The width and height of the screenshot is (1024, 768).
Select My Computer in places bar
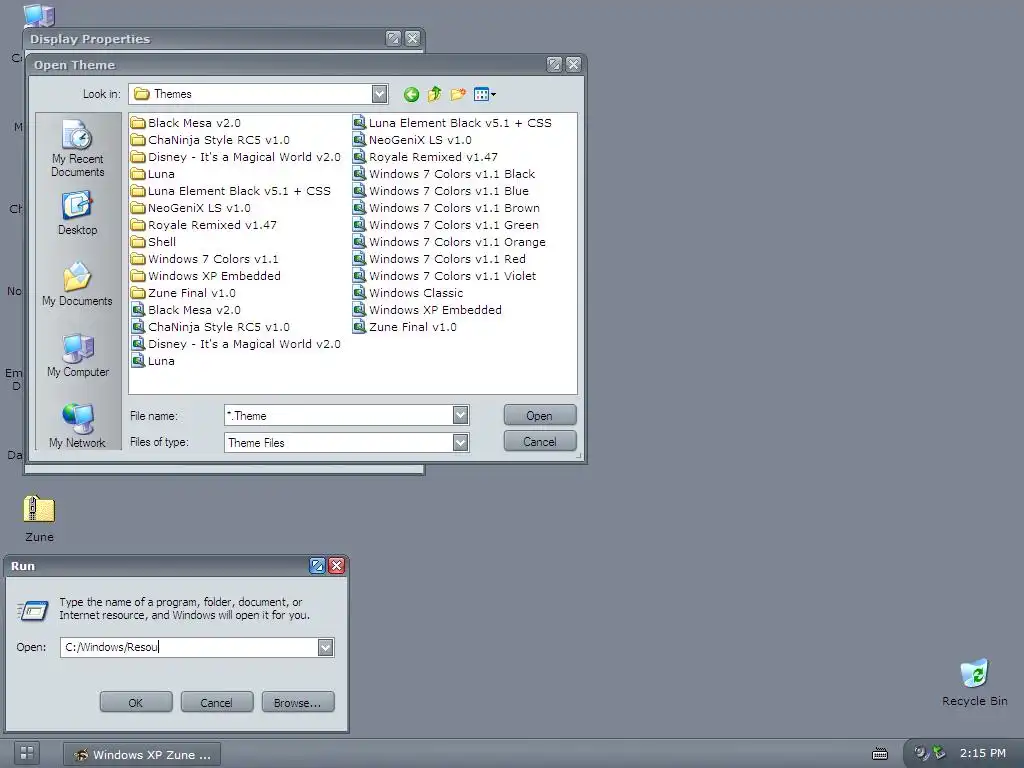point(78,355)
